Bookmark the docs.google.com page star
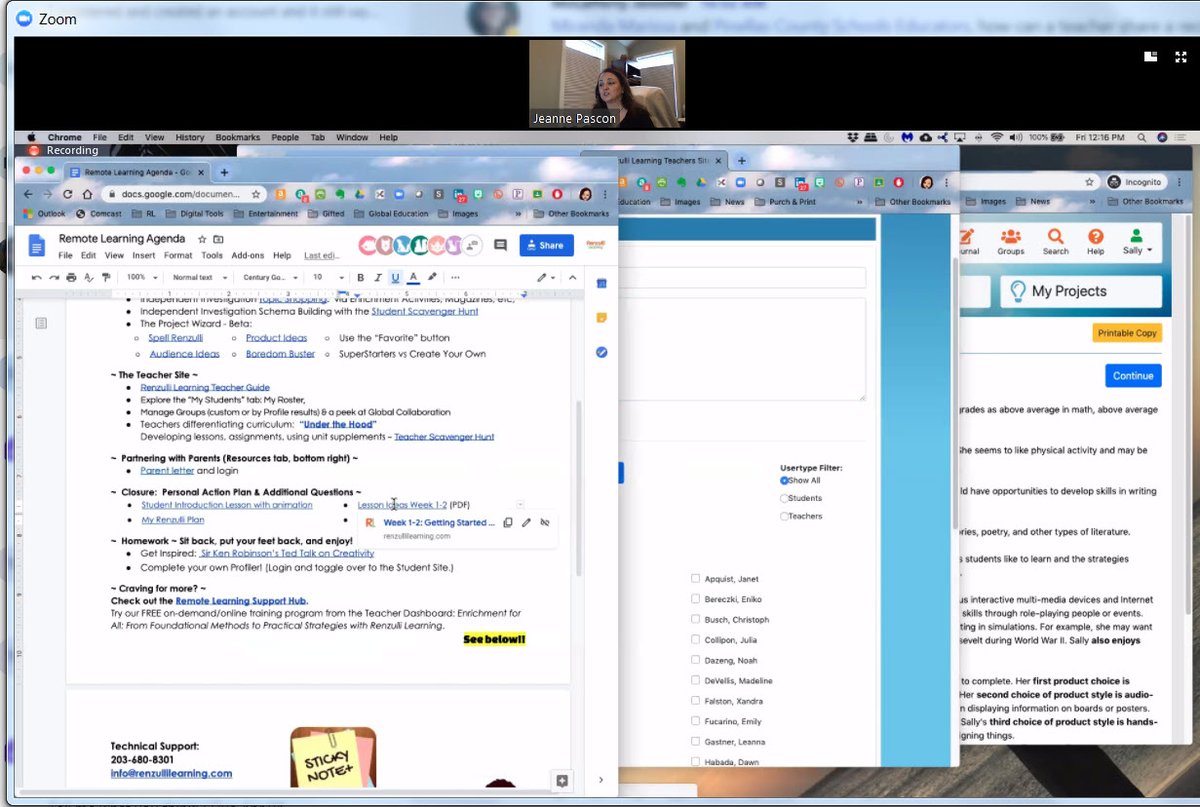1200x807 pixels. tap(256, 194)
